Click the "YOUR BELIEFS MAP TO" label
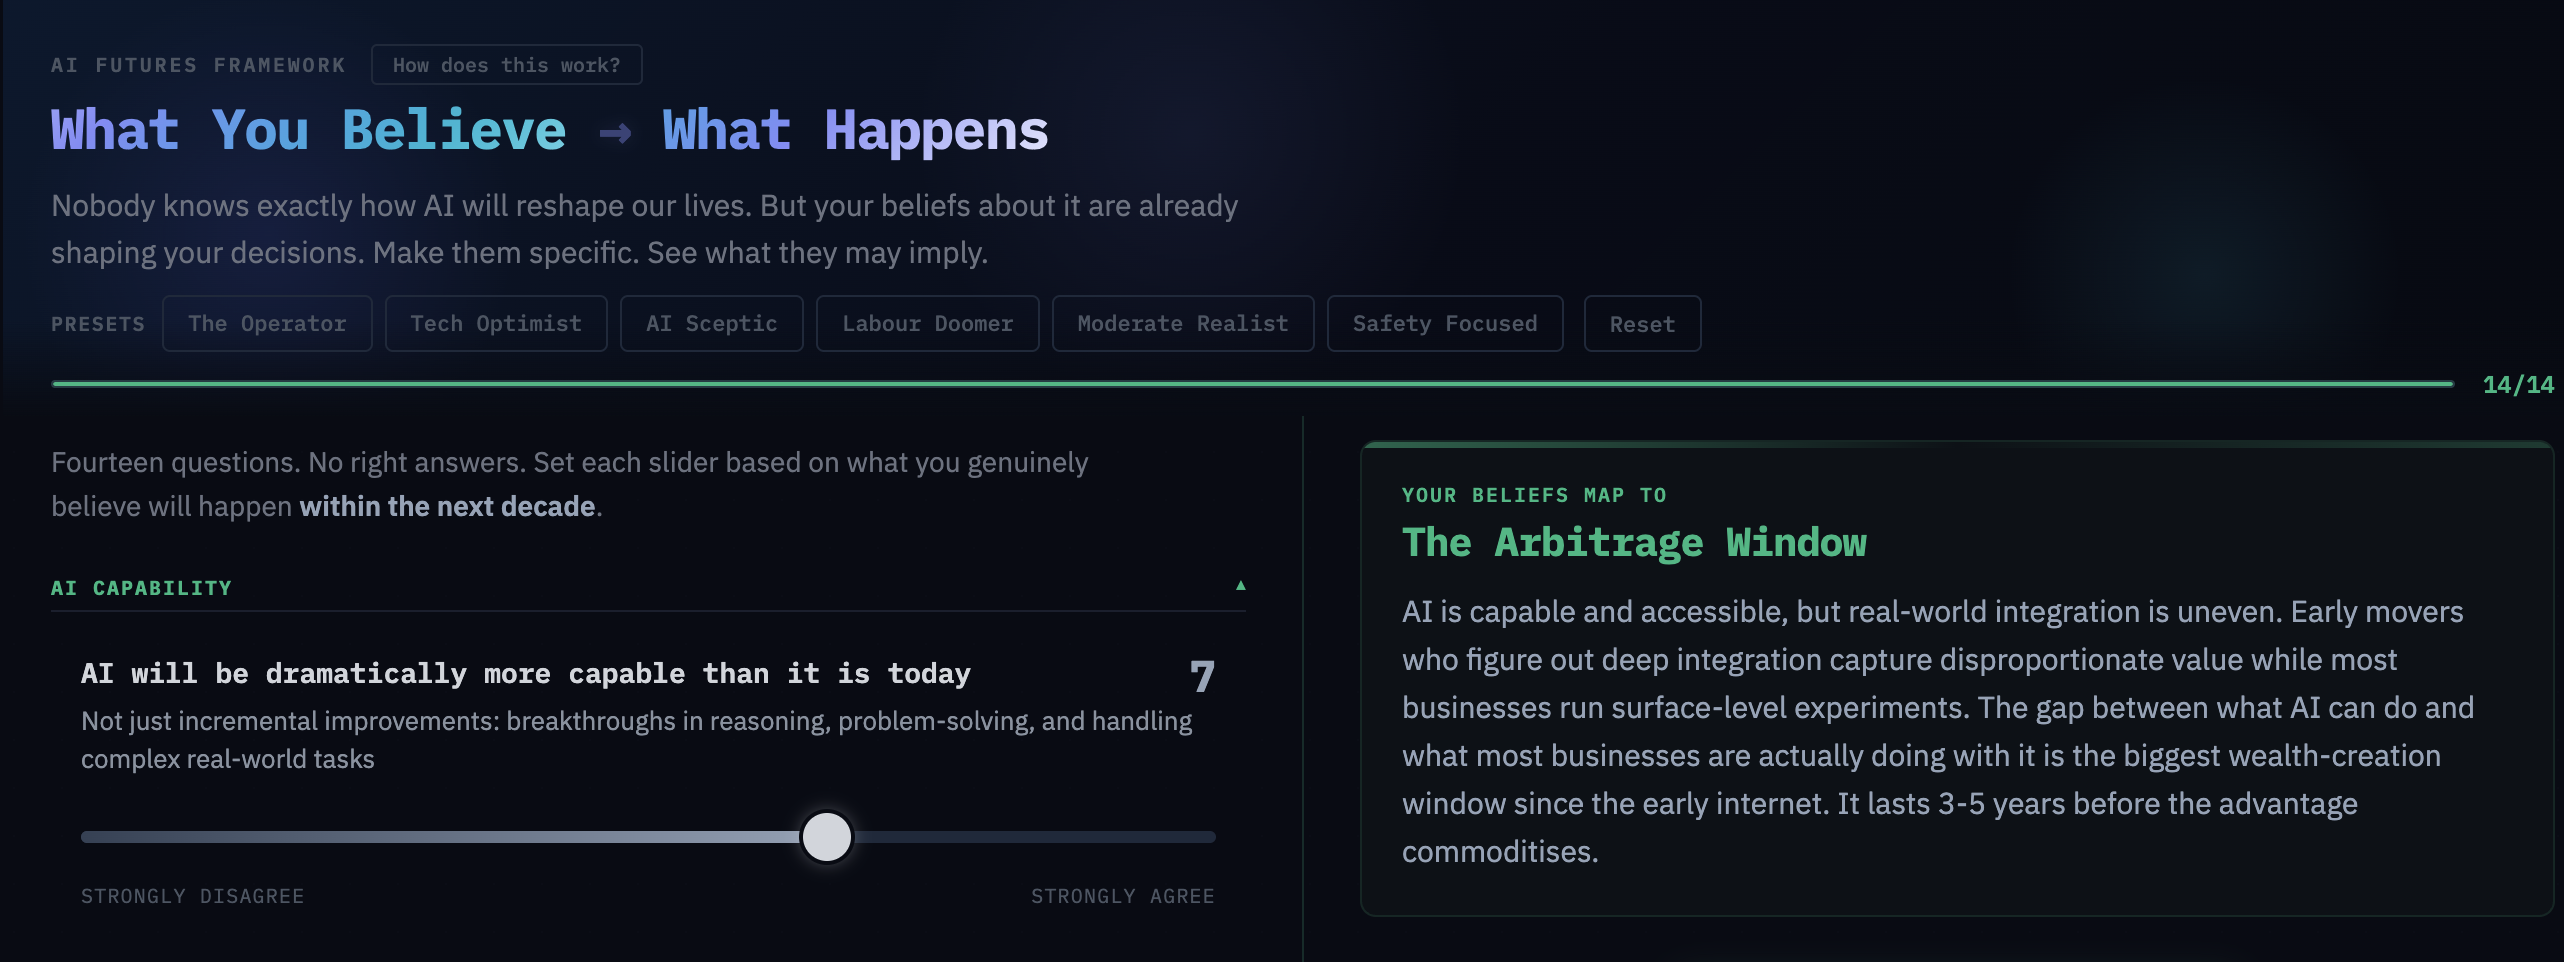 (x=1533, y=494)
